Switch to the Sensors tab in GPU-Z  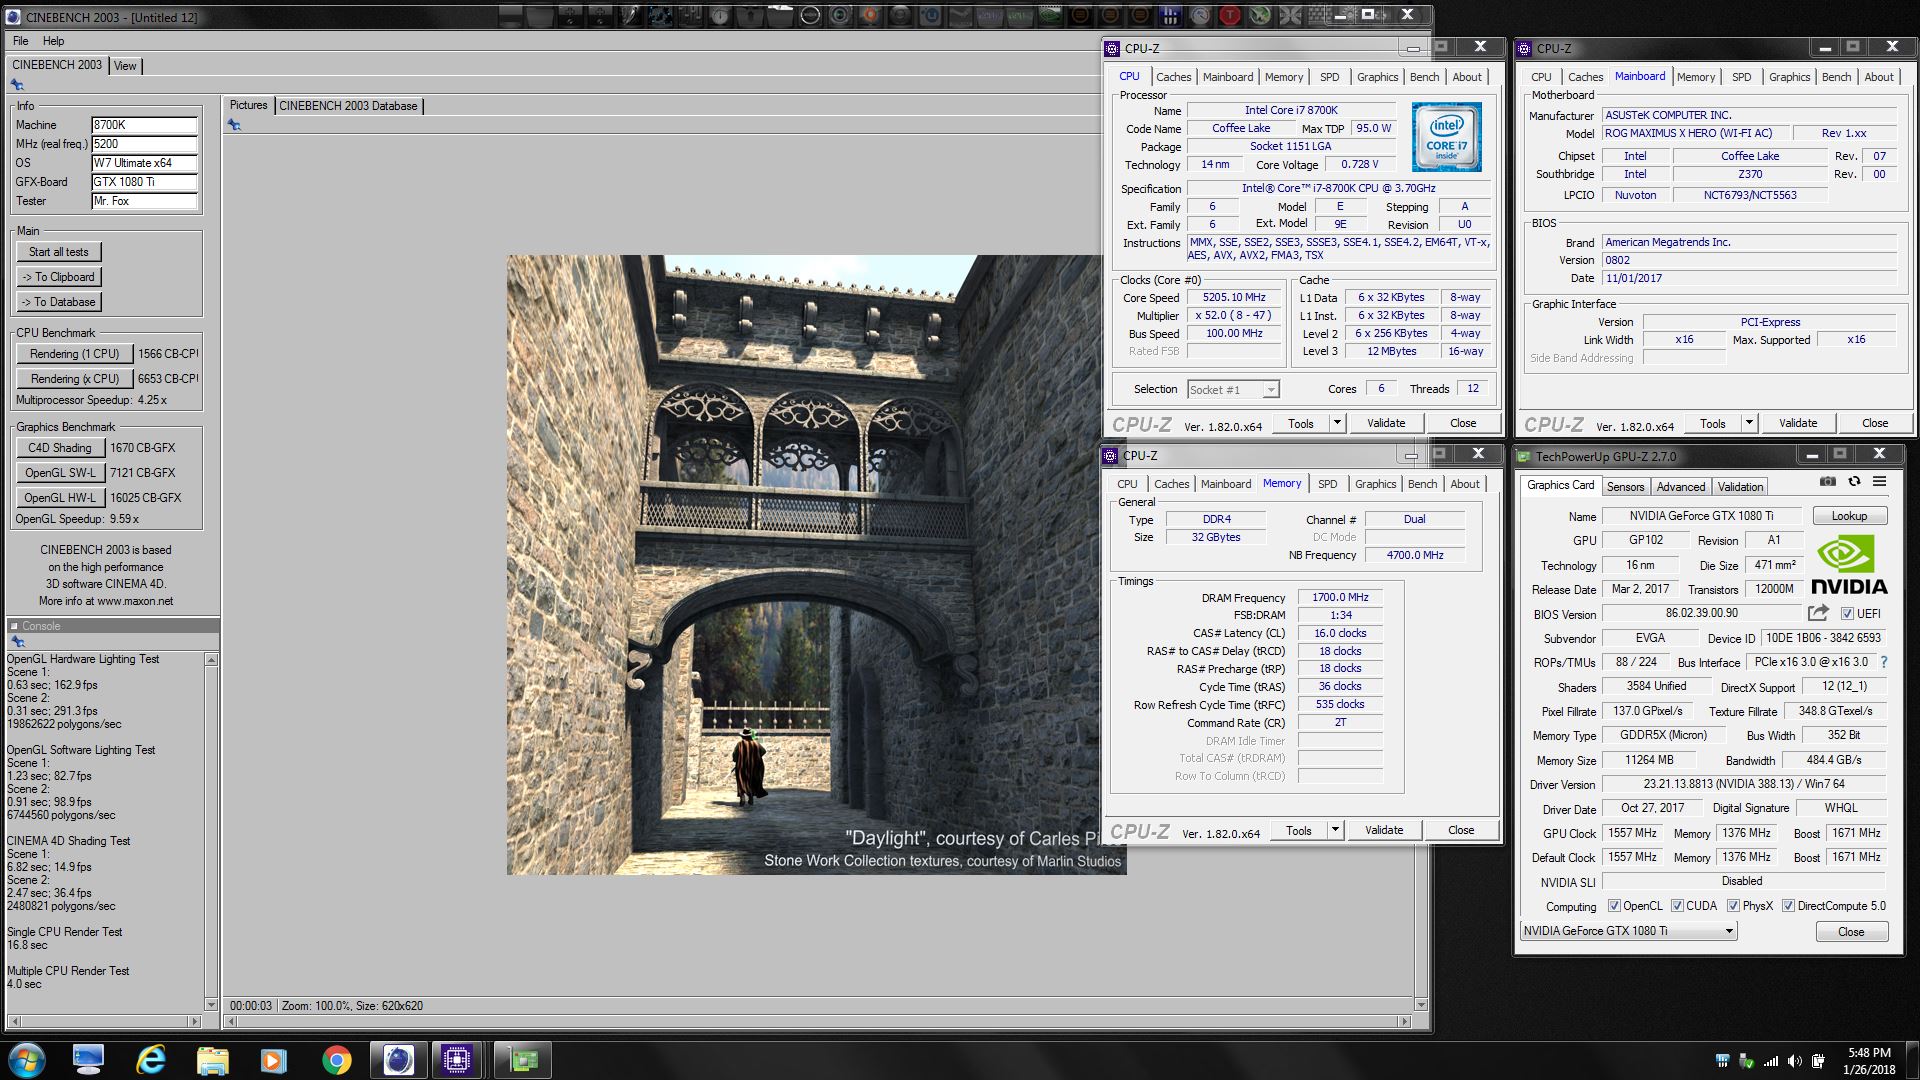tap(1625, 487)
